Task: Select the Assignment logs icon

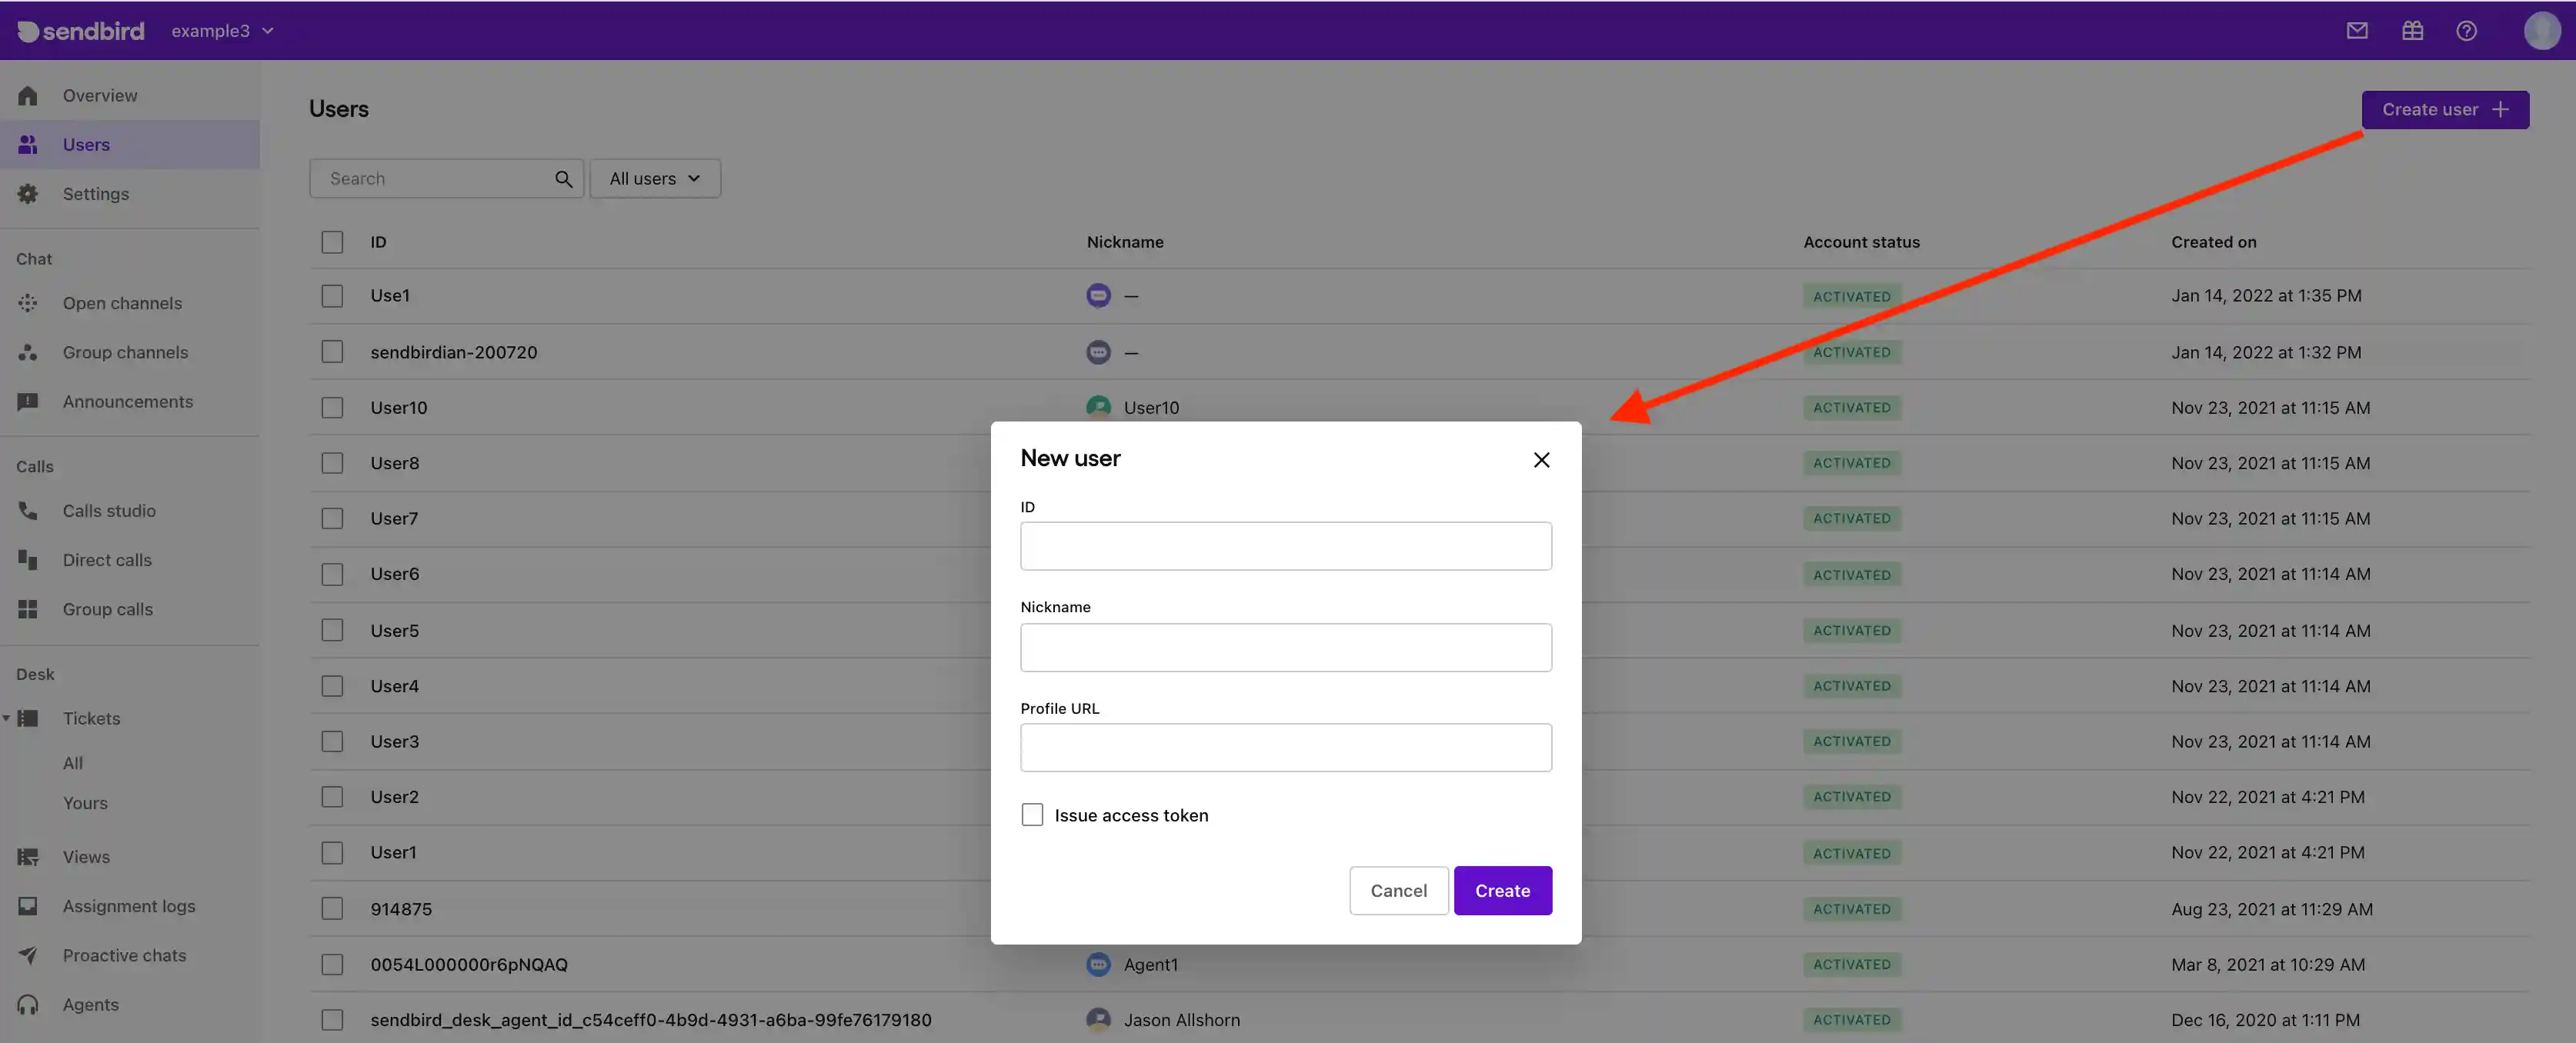Action: [27, 906]
